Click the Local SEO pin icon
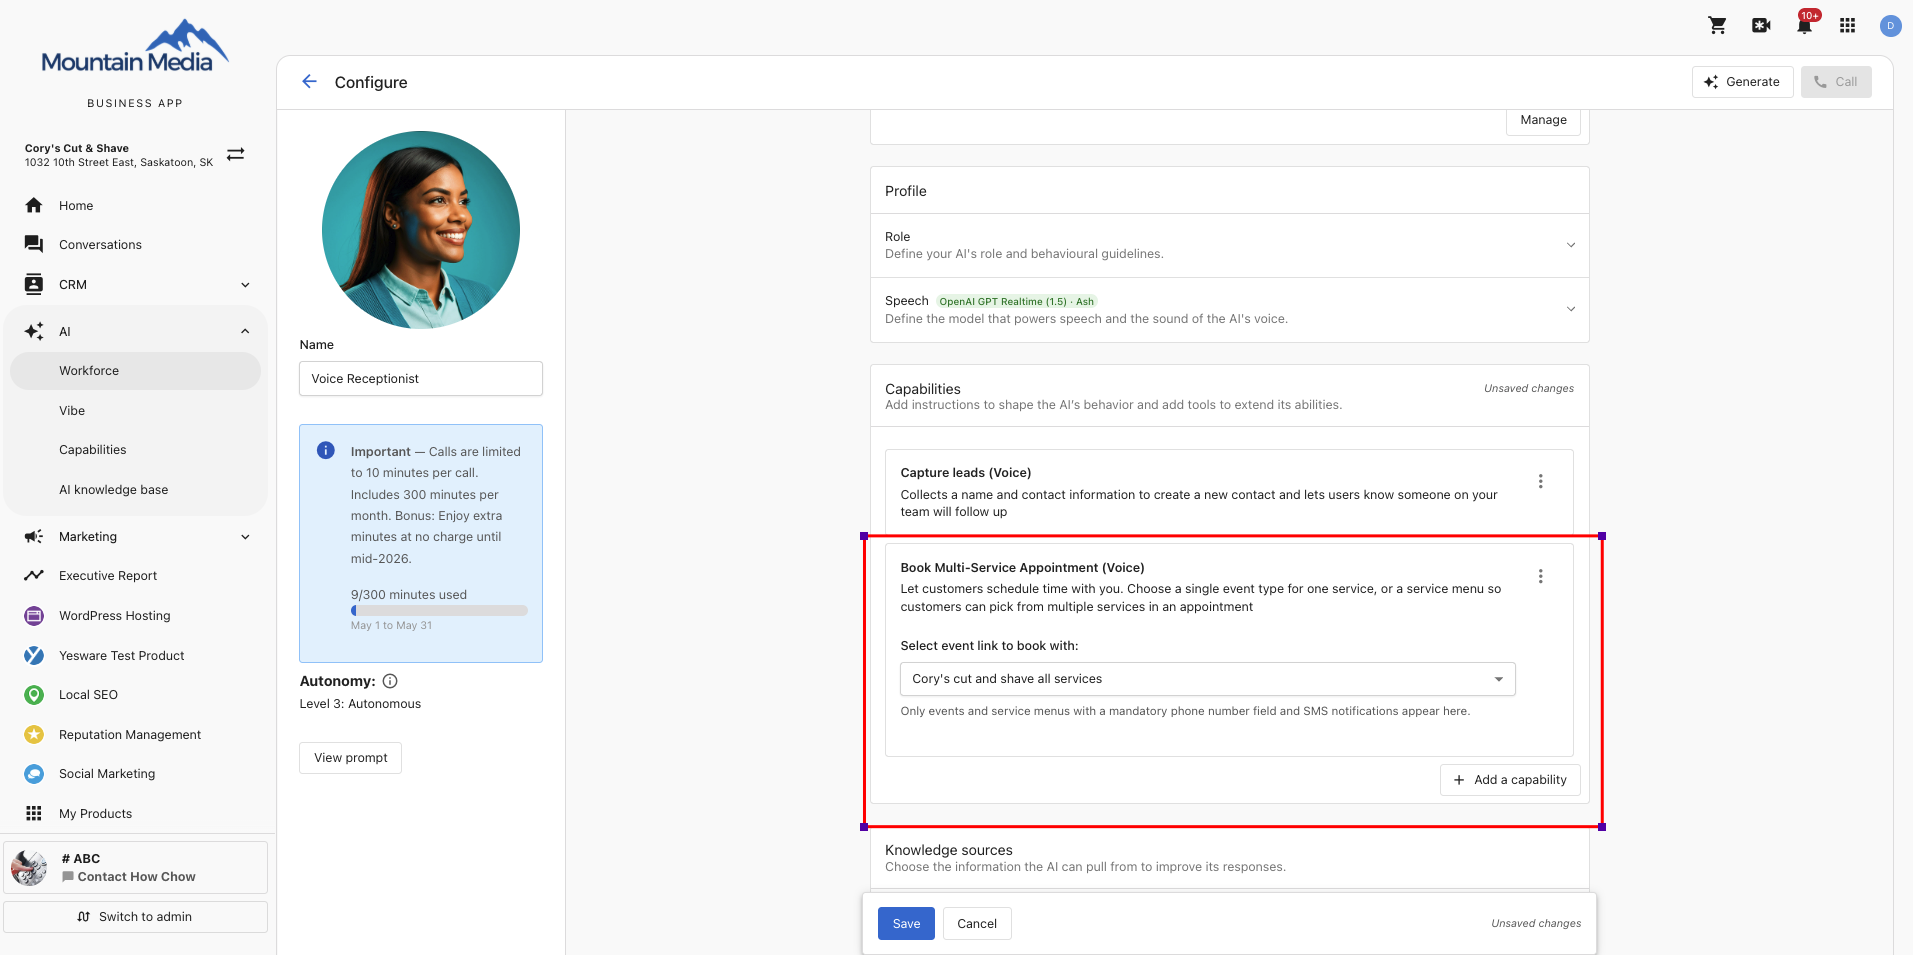This screenshot has height=955, width=1913. click(x=34, y=695)
